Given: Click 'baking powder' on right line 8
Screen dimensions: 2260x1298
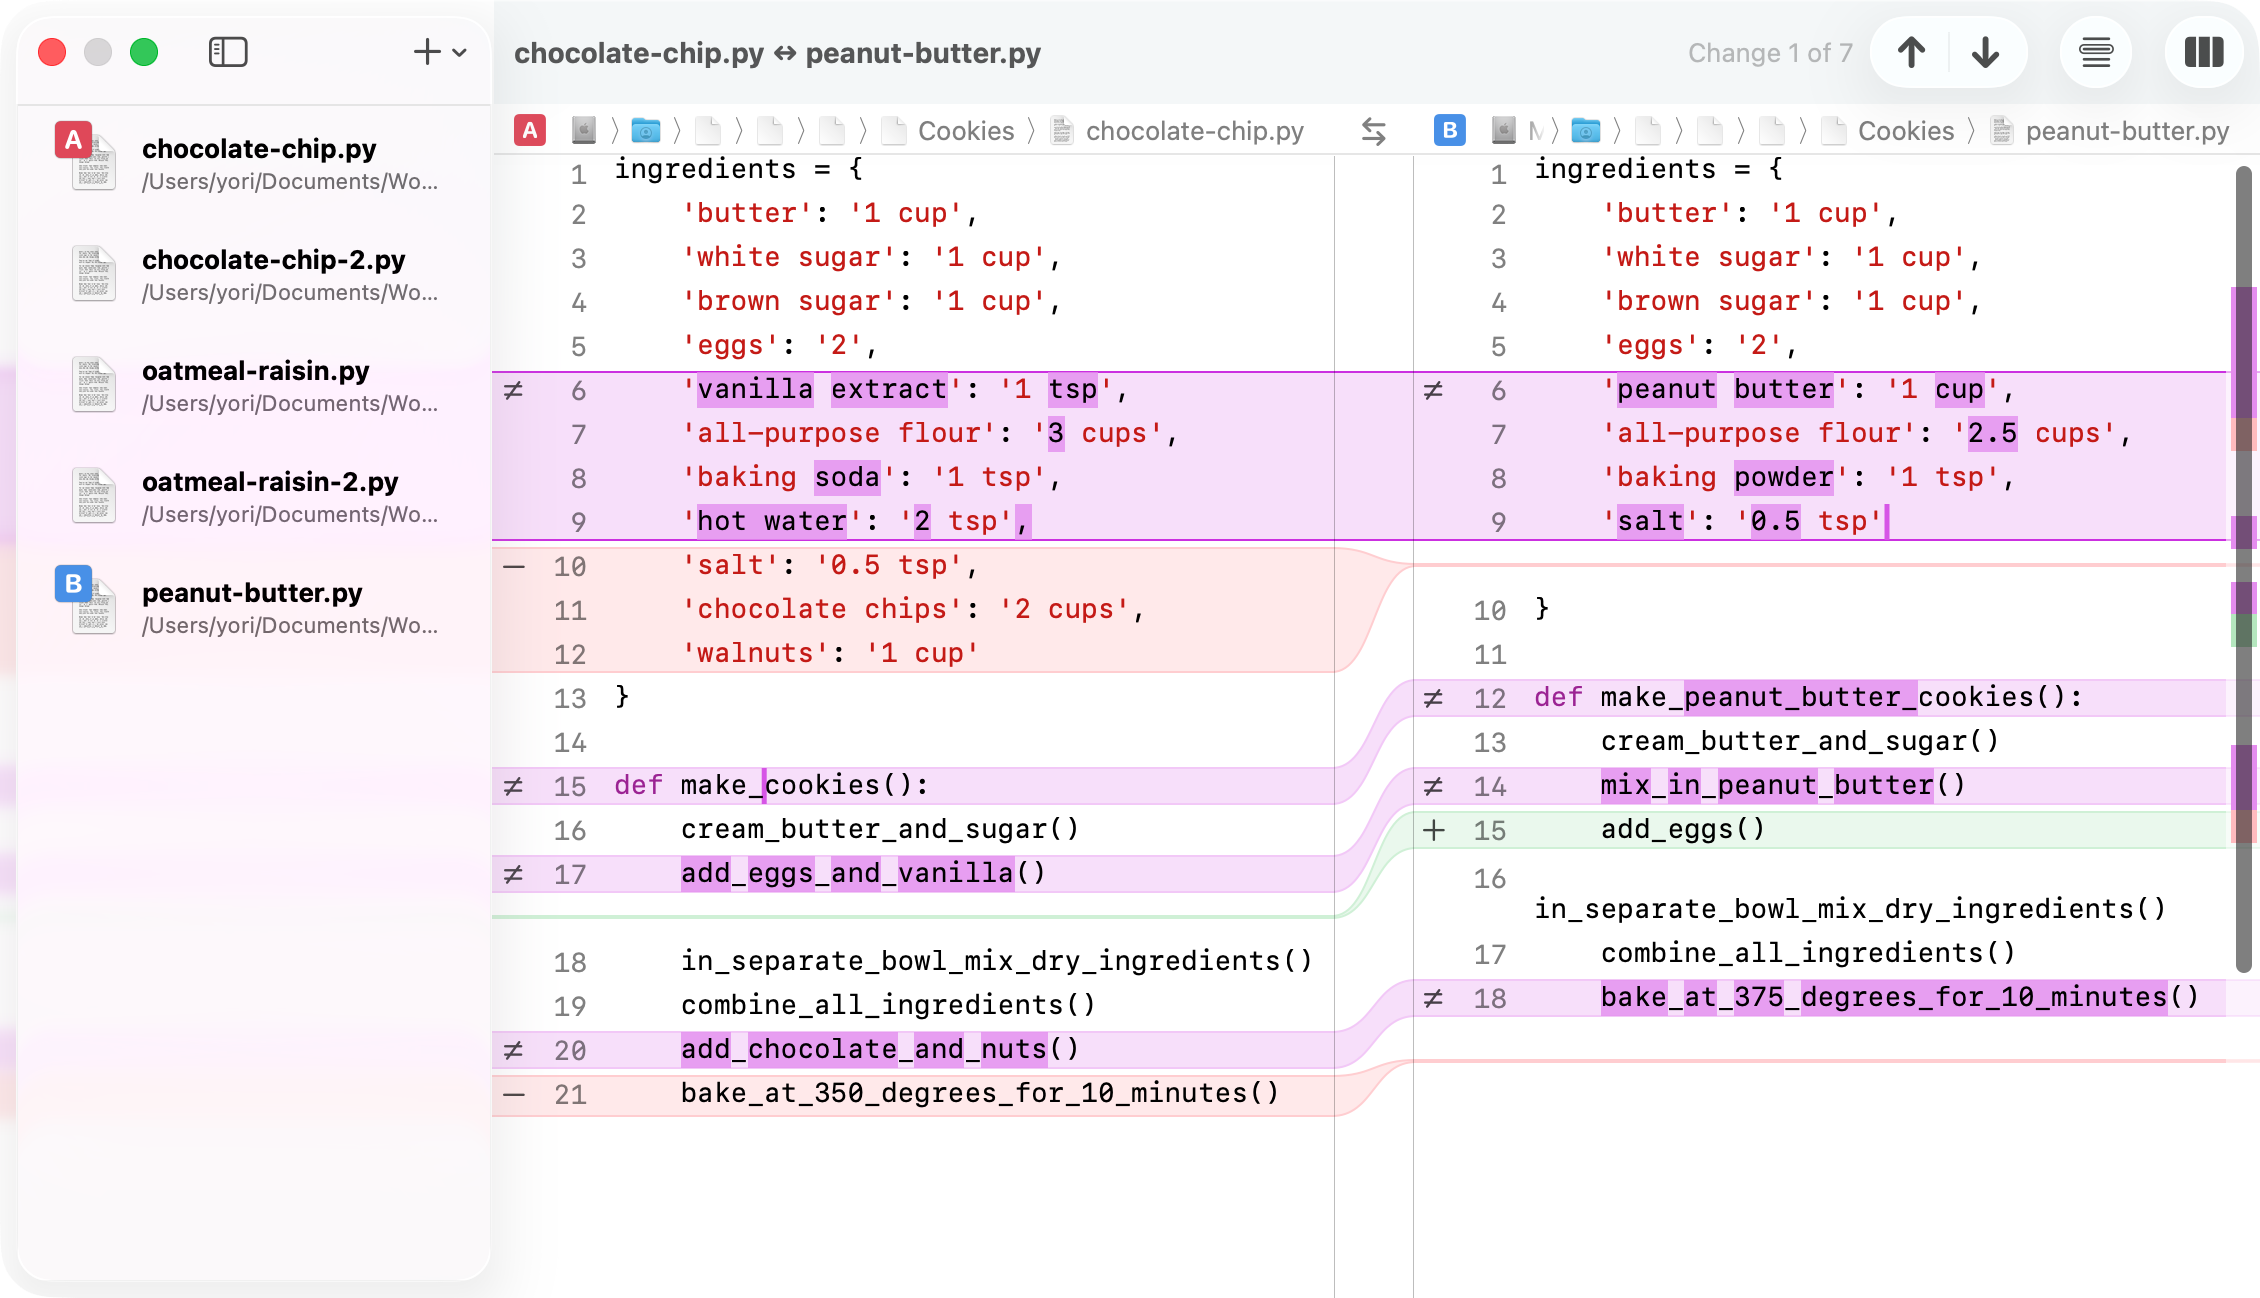Looking at the screenshot, I should pyautogui.click(x=1725, y=477).
